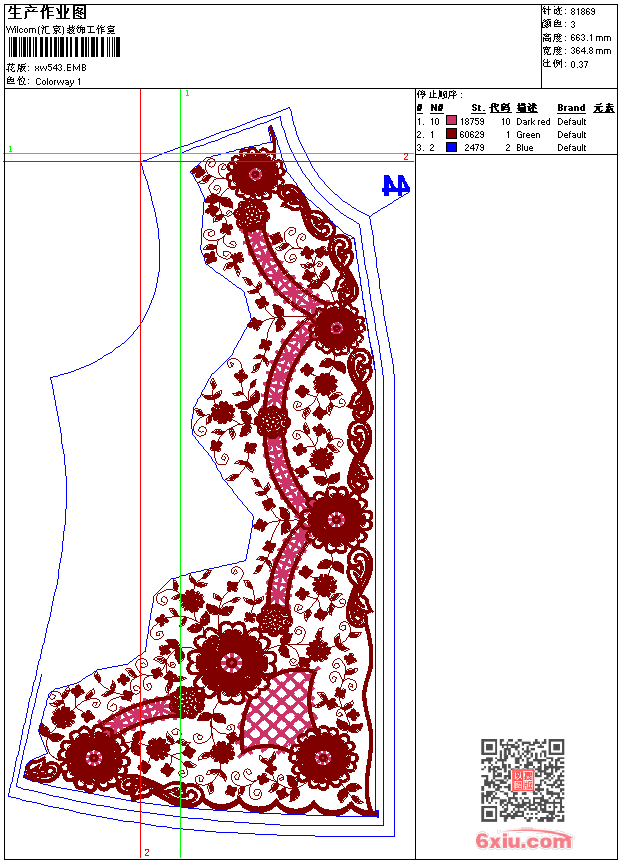The width and height of the screenshot is (620, 860).
Task: Click the blue number 44 marker
Action: pyautogui.click(x=396, y=186)
